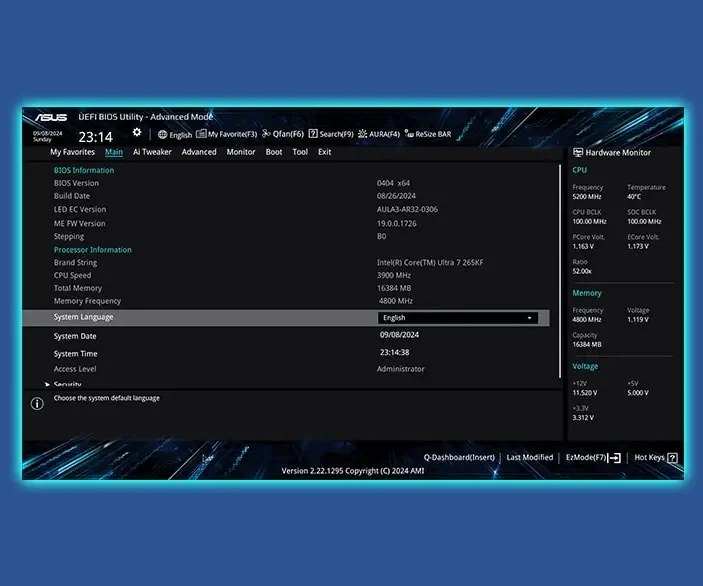Click PCore Volt. 1.163 V reading

[583, 247]
